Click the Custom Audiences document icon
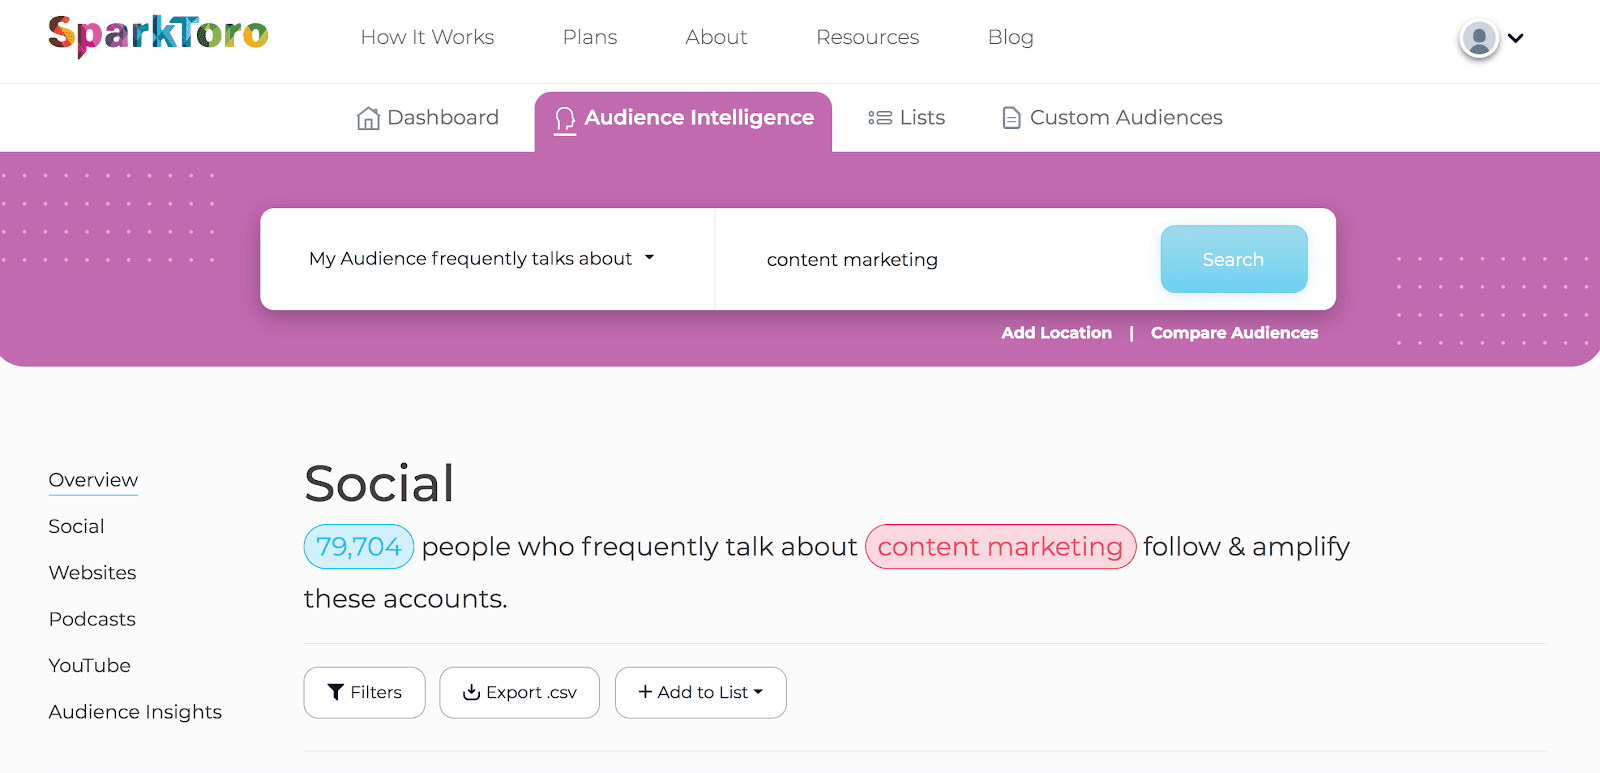The height and width of the screenshot is (773, 1600). coord(1011,118)
